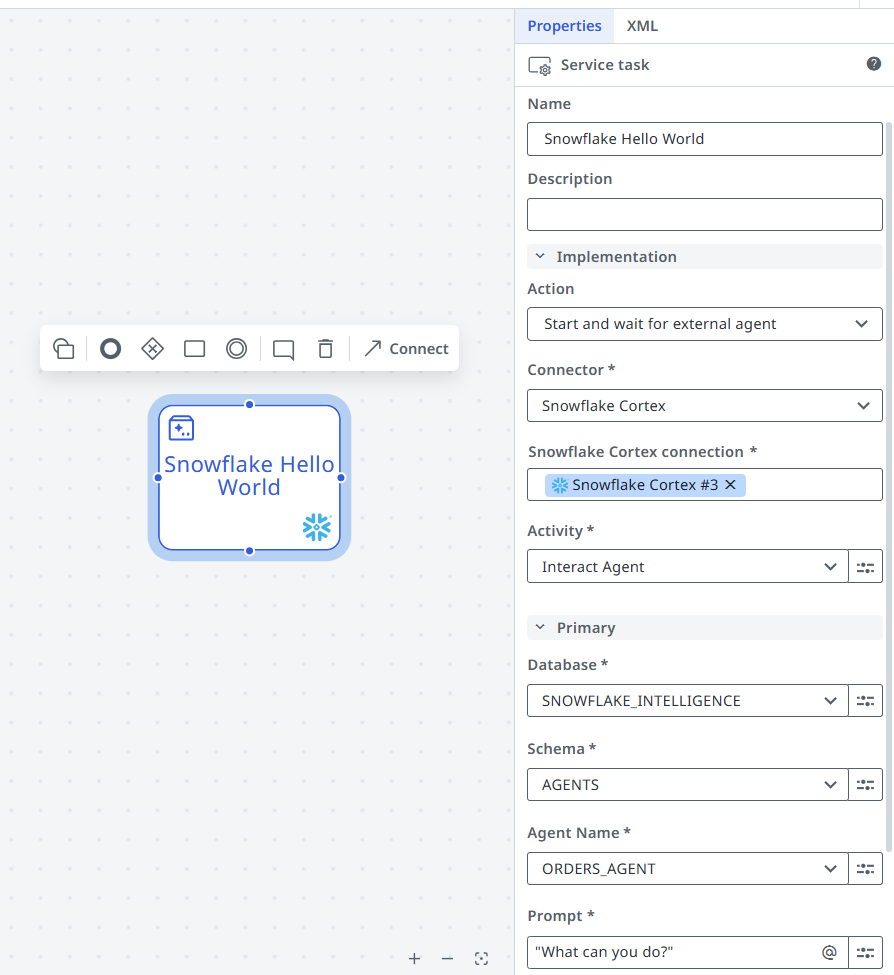
Task: Click the change element type icon
Action: coord(64,349)
